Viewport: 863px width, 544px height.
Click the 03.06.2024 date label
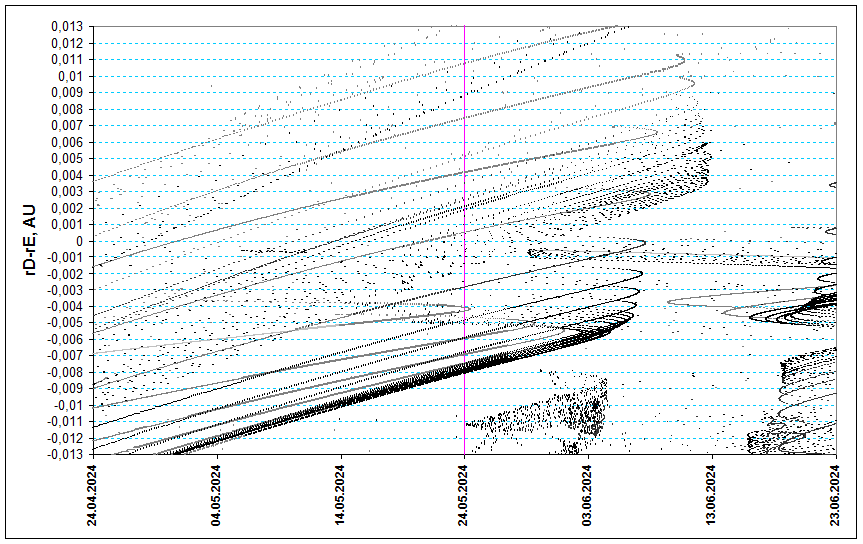point(587,496)
